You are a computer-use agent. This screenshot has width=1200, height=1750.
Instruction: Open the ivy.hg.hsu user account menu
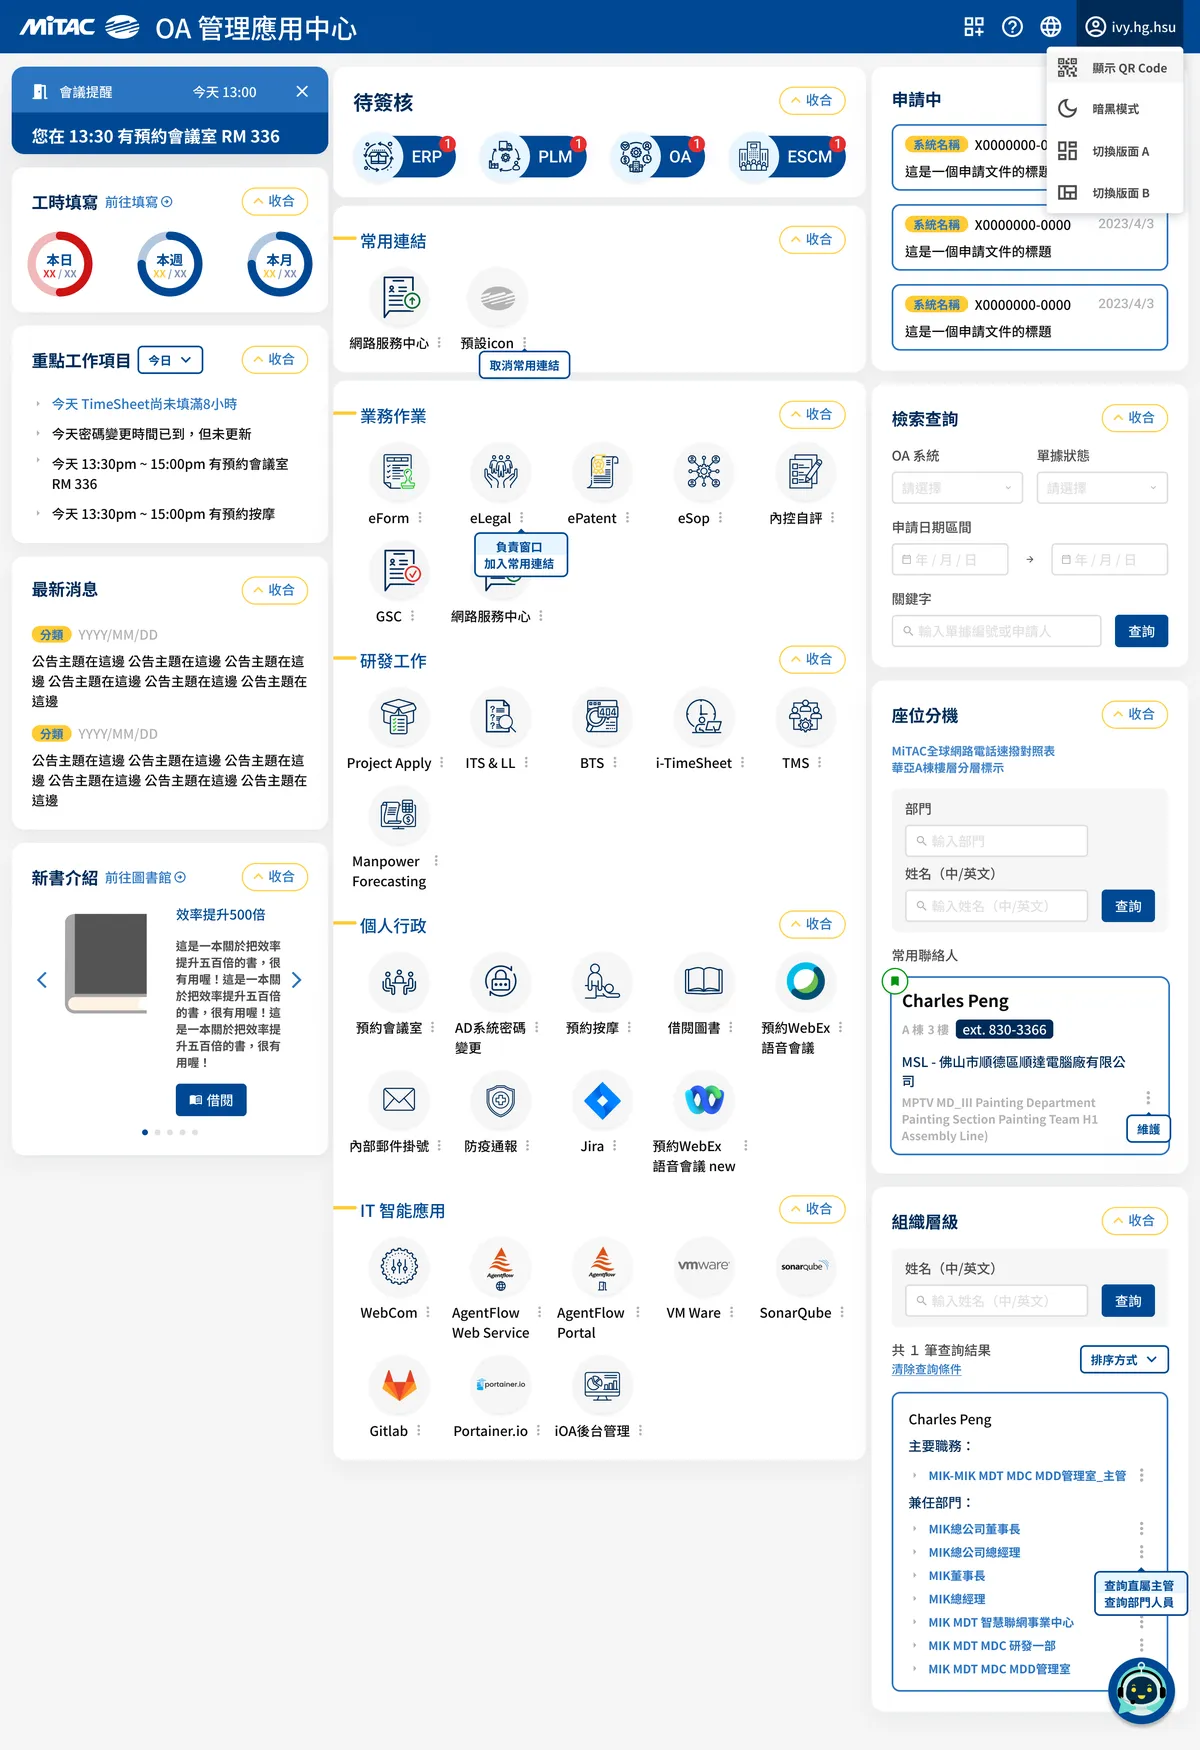(x=1130, y=27)
